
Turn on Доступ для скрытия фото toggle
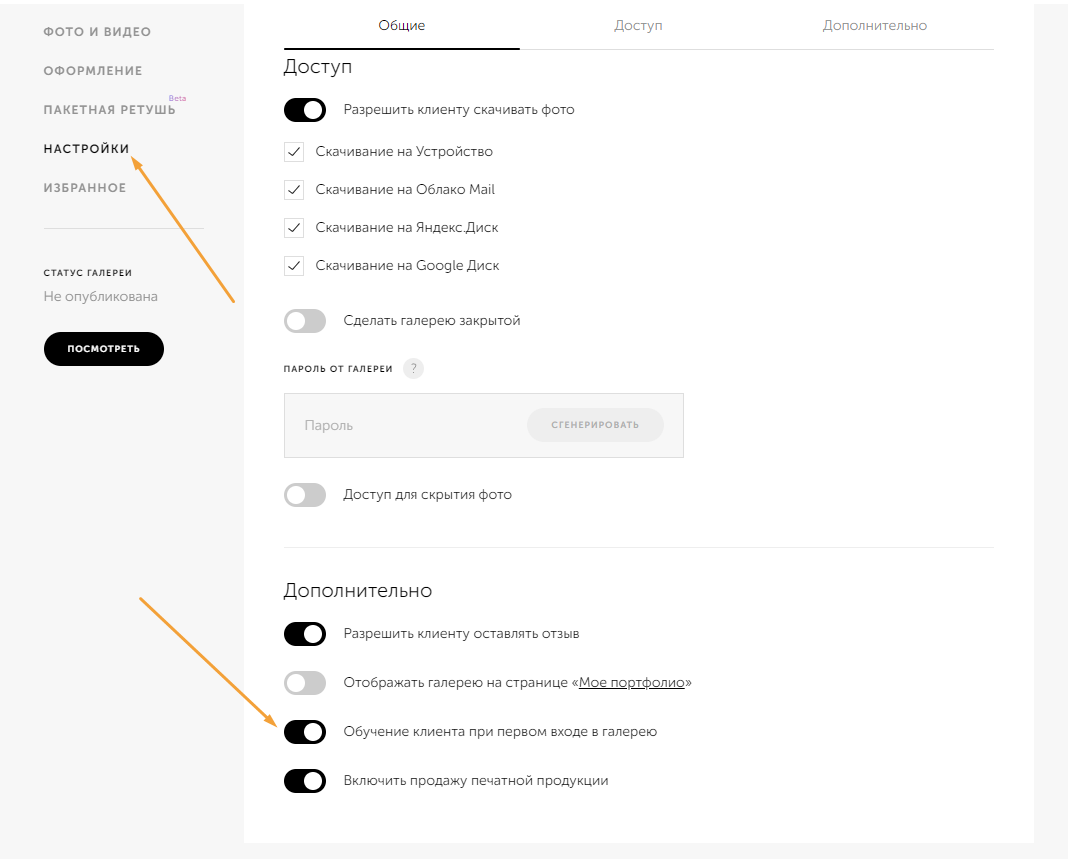pos(305,495)
